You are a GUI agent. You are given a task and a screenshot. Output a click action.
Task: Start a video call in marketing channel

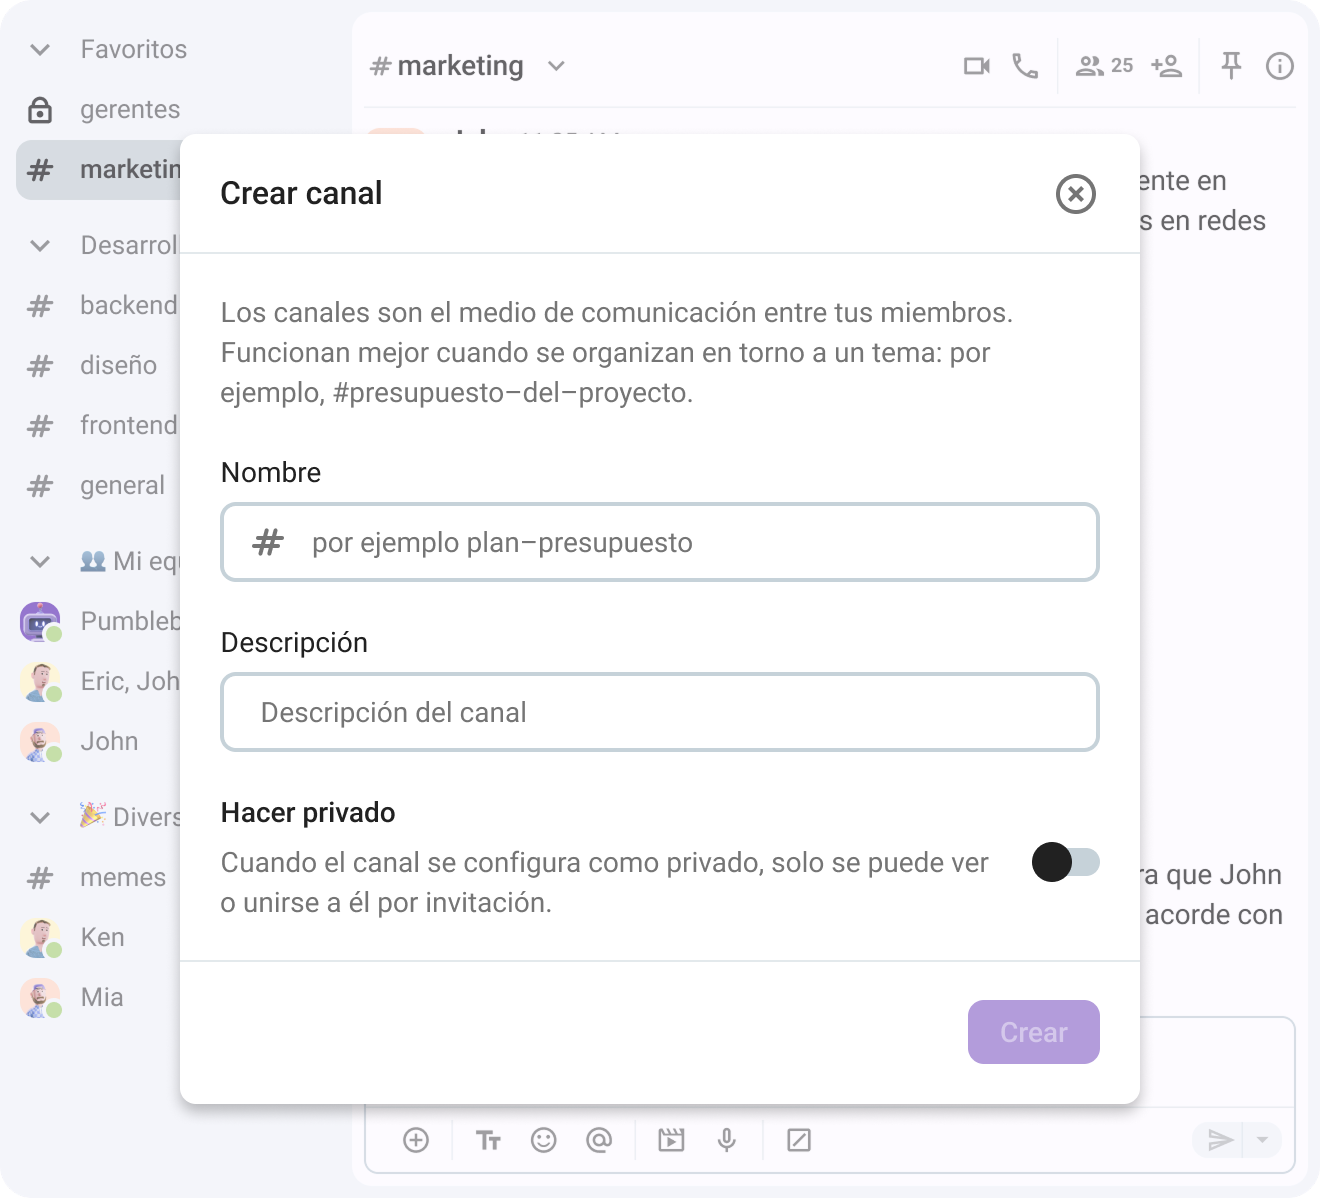click(976, 66)
